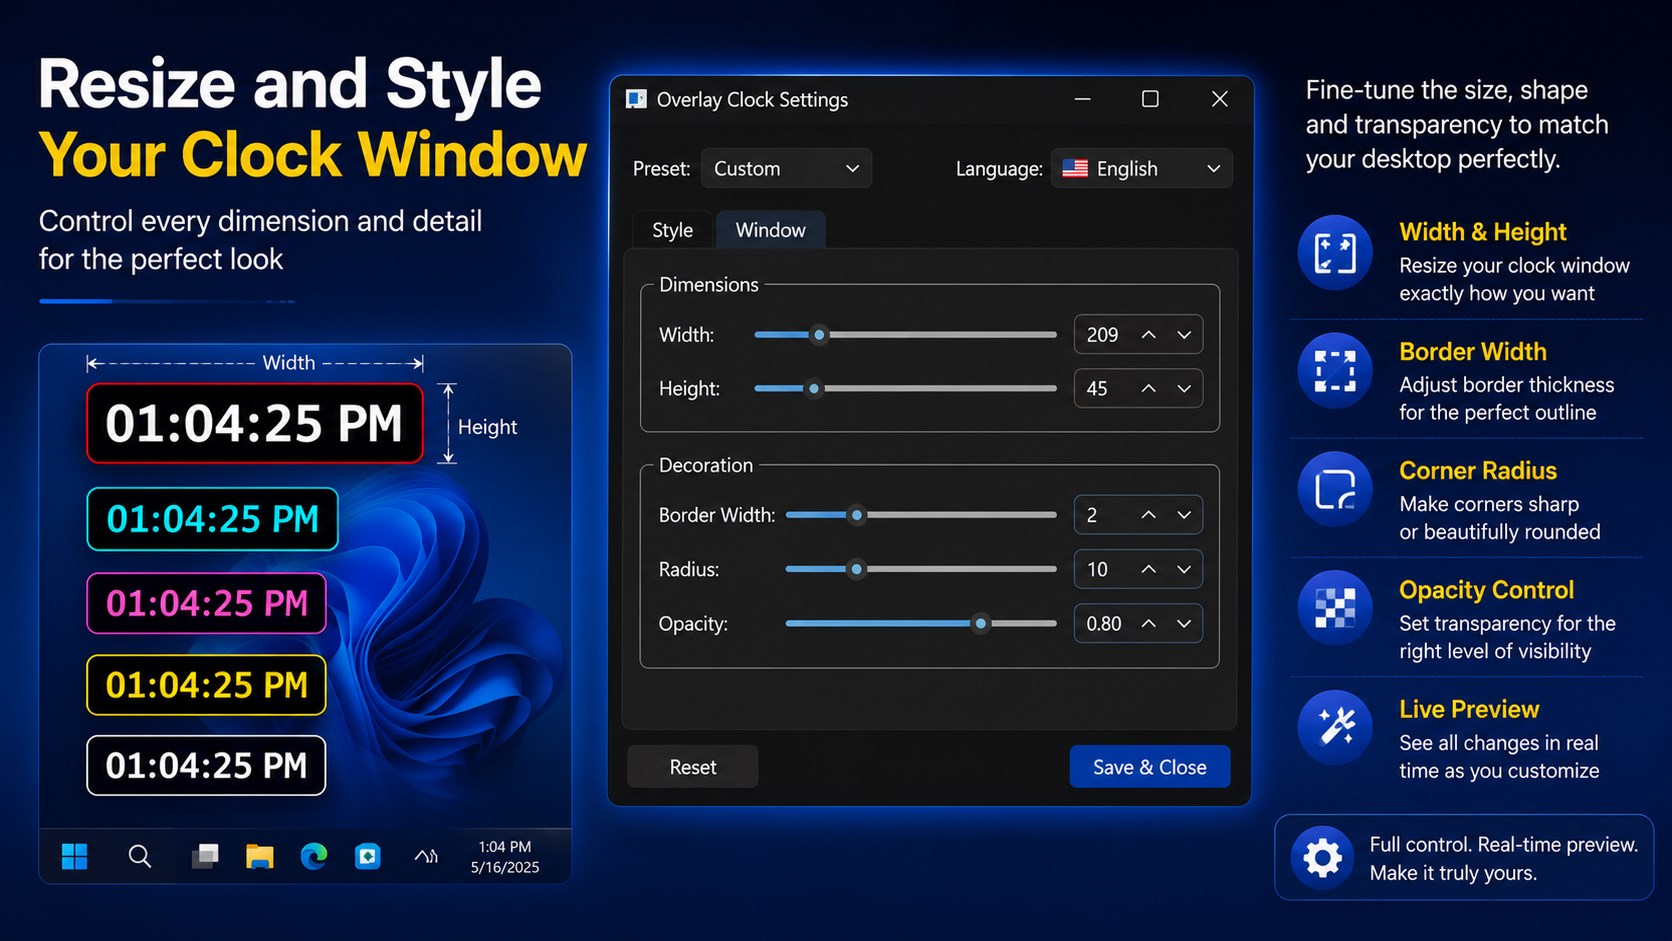Click the Border Width slider handle
The image size is (1672, 941).
[856, 515]
